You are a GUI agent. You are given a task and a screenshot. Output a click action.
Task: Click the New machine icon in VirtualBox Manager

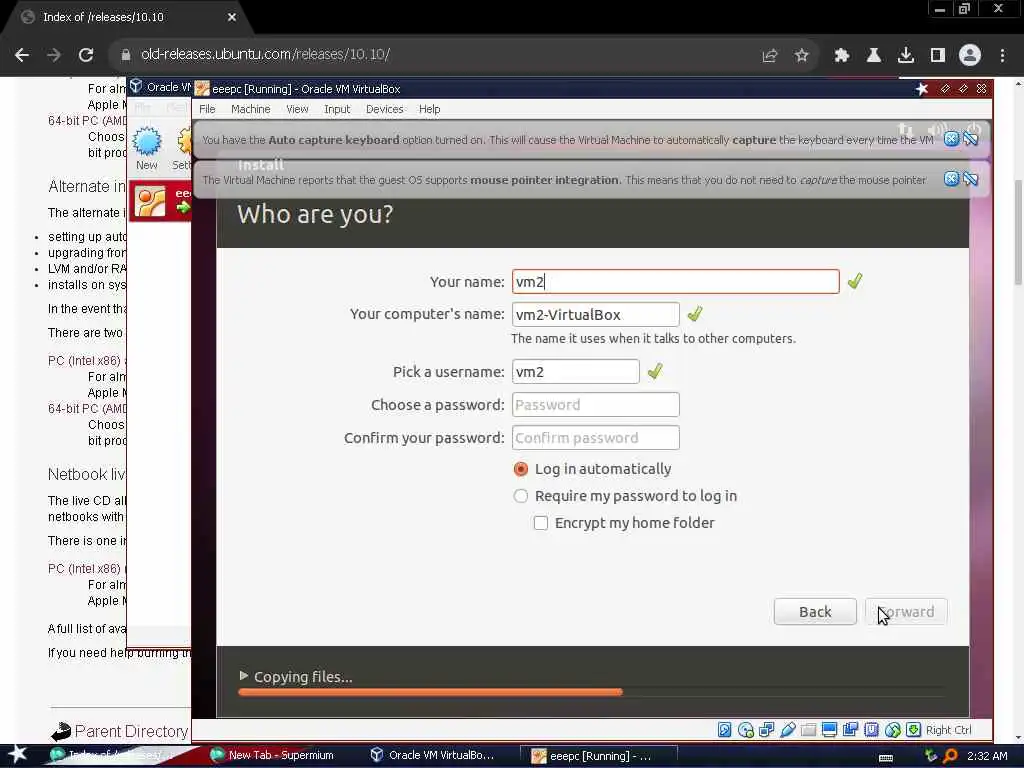pos(147,141)
